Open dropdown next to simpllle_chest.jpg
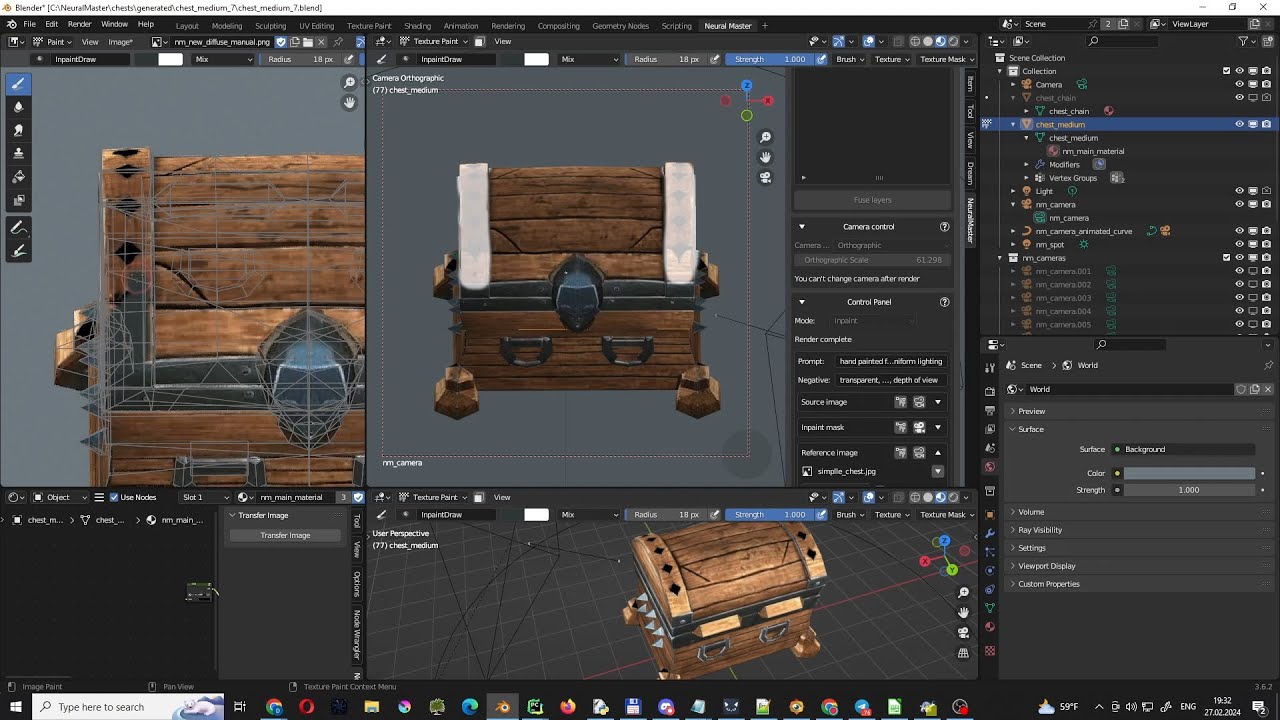 point(938,472)
